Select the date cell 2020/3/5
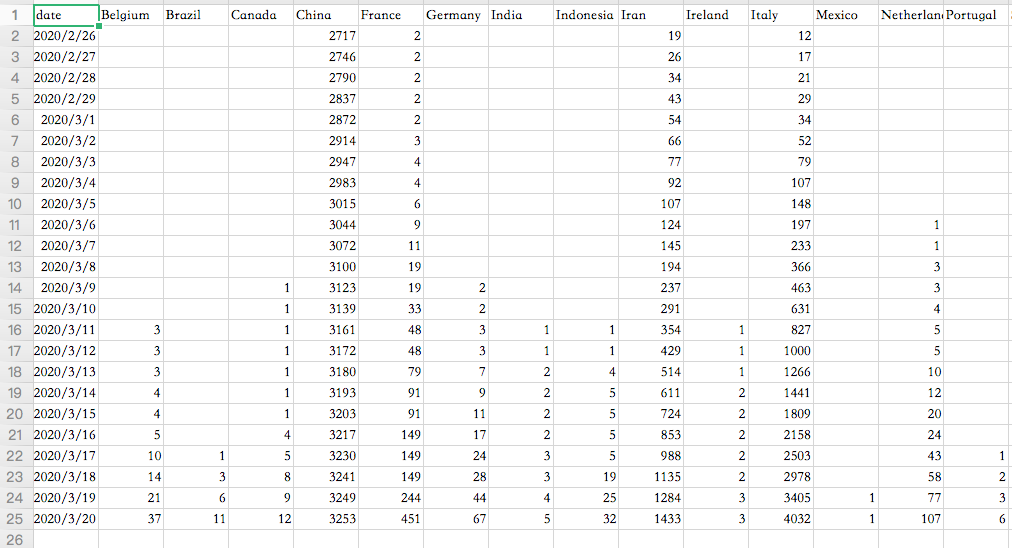Image resolution: width=1012 pixels, height=548 pixels. coord(66,204)
